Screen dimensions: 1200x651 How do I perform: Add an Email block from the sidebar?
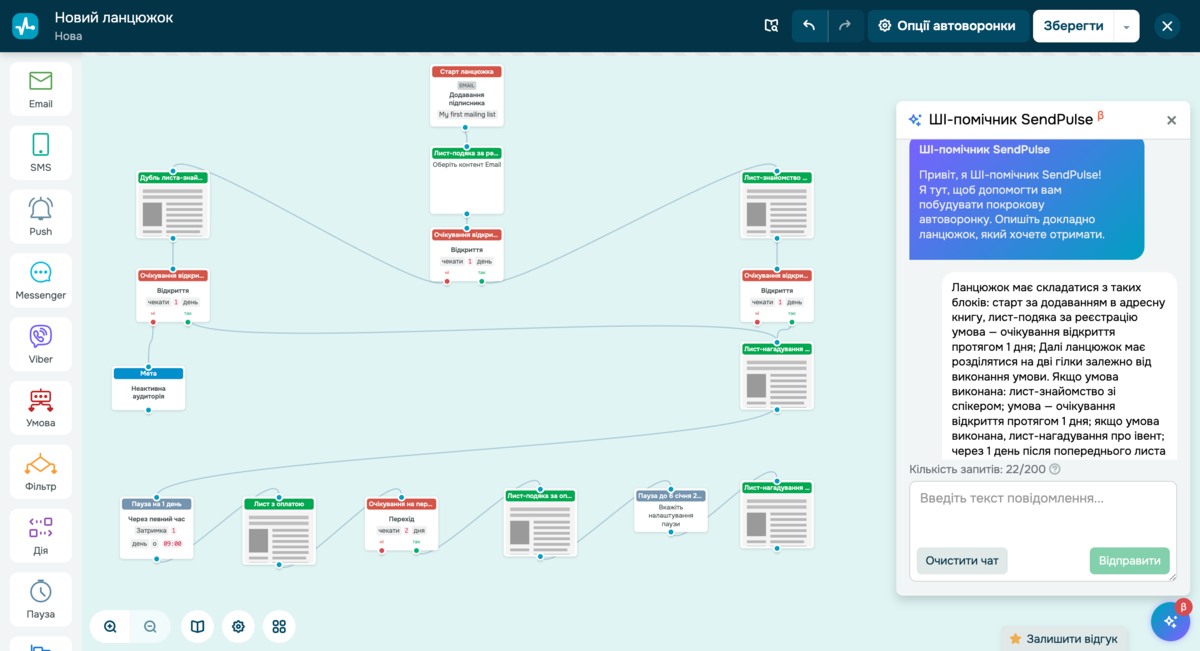click(x=41, y=89)
